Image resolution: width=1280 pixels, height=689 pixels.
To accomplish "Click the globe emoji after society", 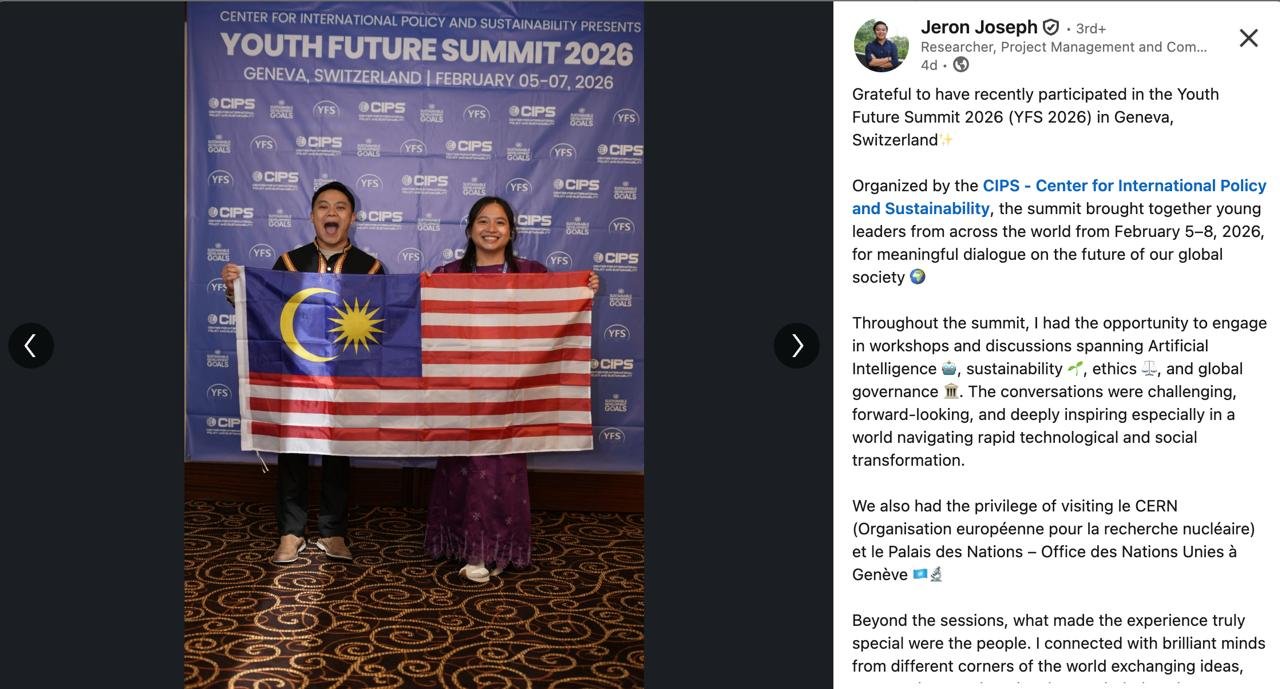I will [917, 277].
